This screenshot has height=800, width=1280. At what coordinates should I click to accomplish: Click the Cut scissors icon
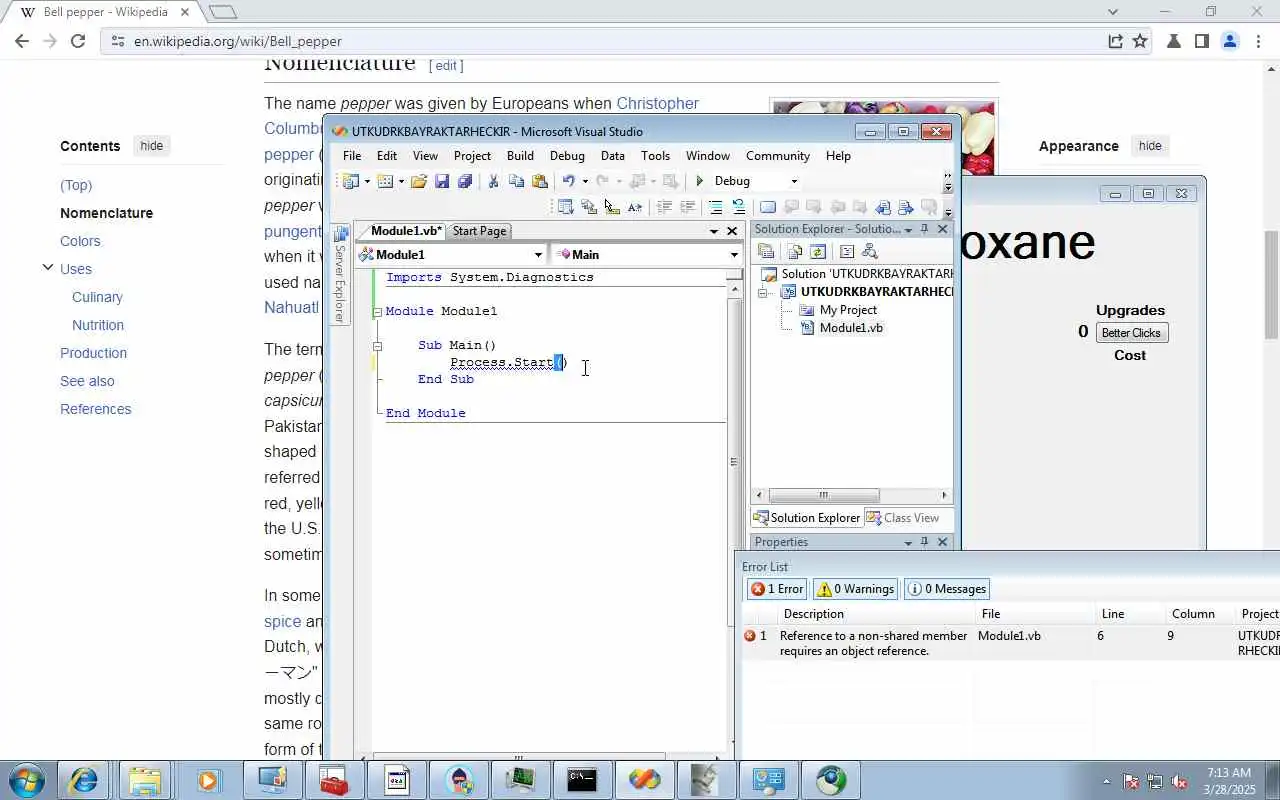point(493,181)
